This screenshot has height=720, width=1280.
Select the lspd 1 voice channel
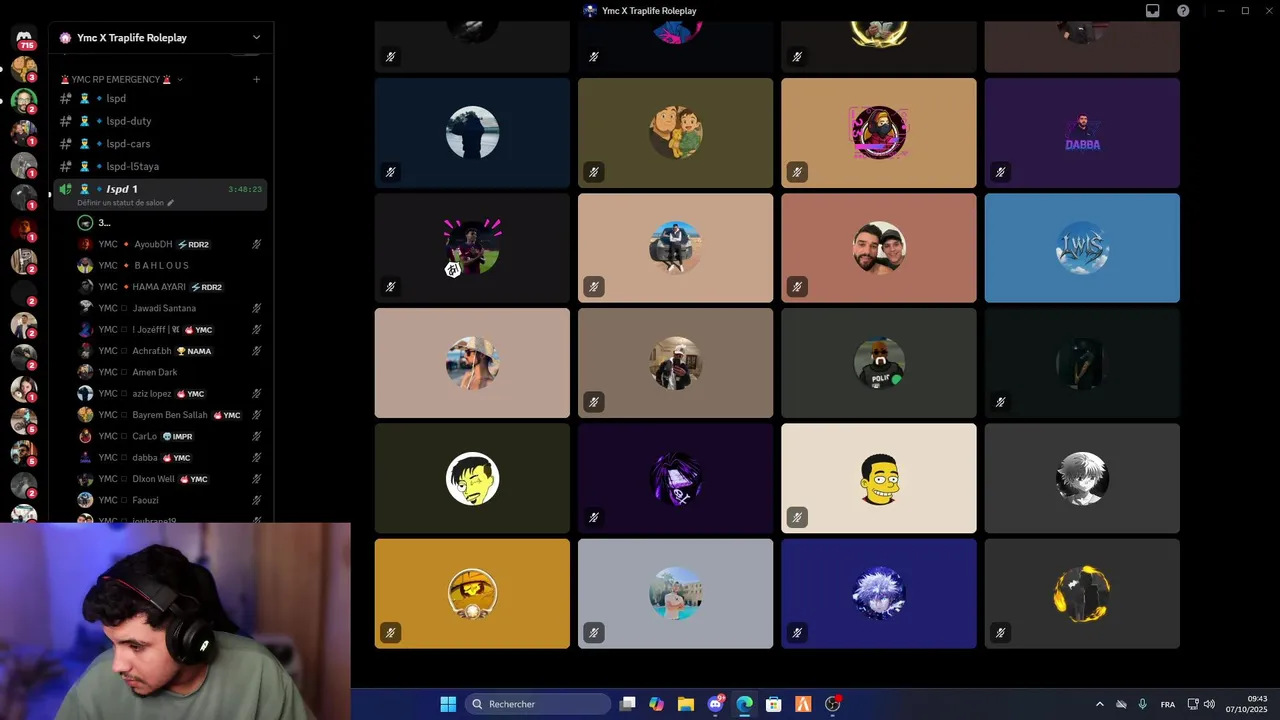click(x=160, y=194)
